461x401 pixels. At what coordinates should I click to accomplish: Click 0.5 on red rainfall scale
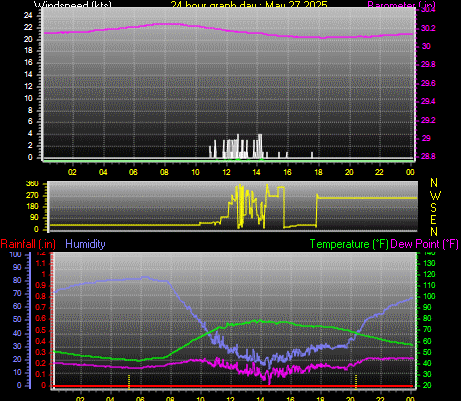(x=41, y=330)
